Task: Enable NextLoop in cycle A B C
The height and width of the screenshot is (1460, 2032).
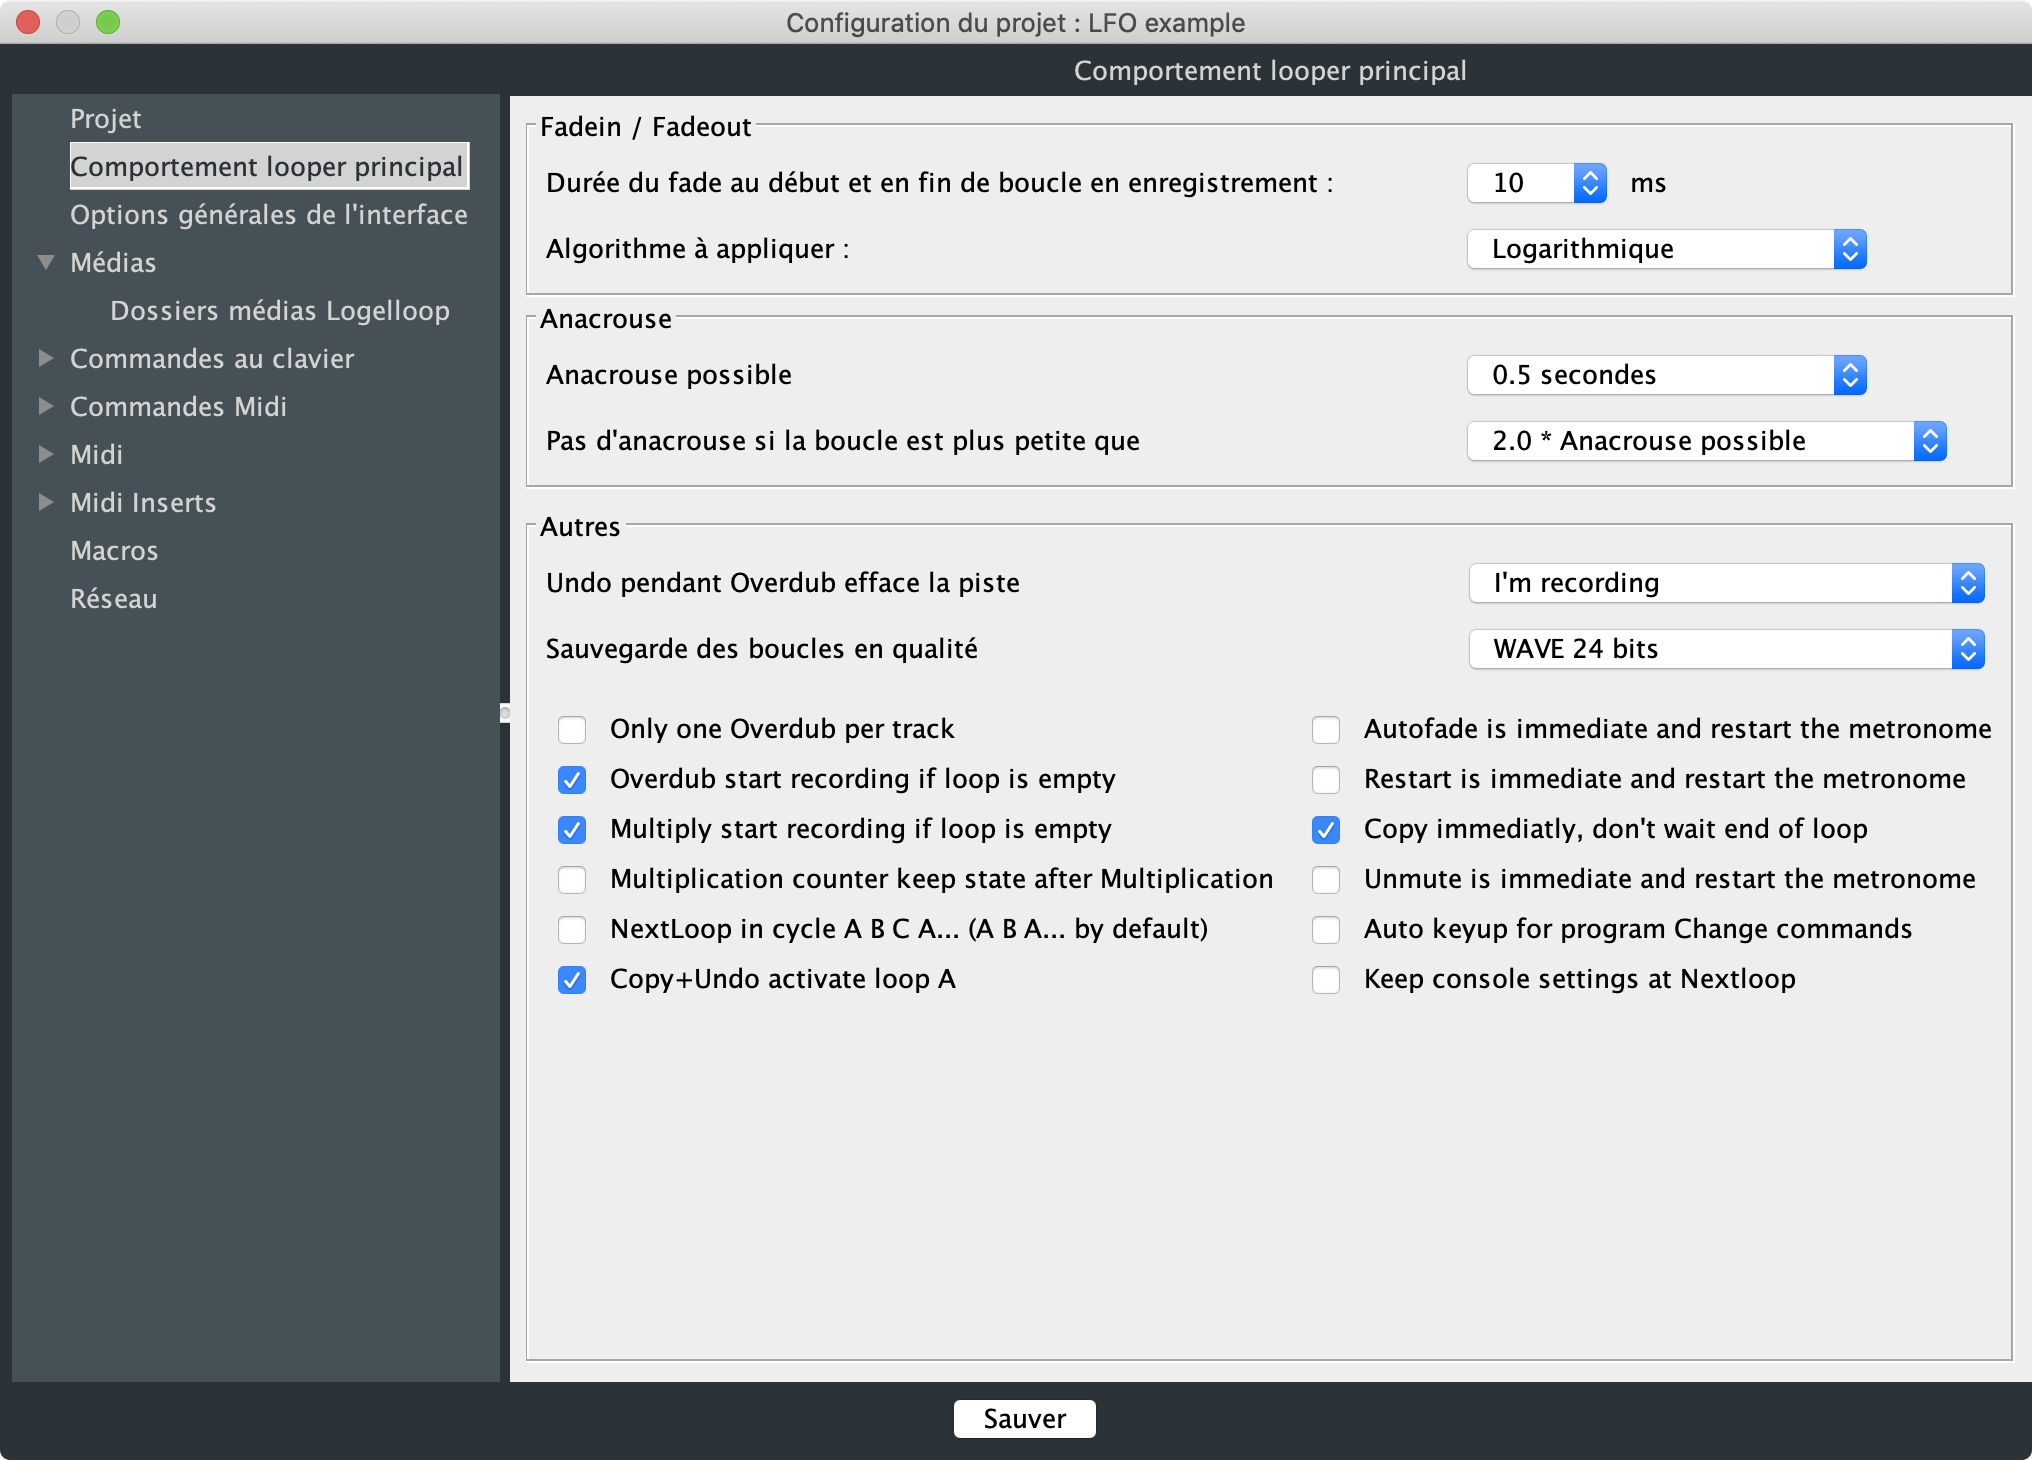Action: (x=572, y=930)
